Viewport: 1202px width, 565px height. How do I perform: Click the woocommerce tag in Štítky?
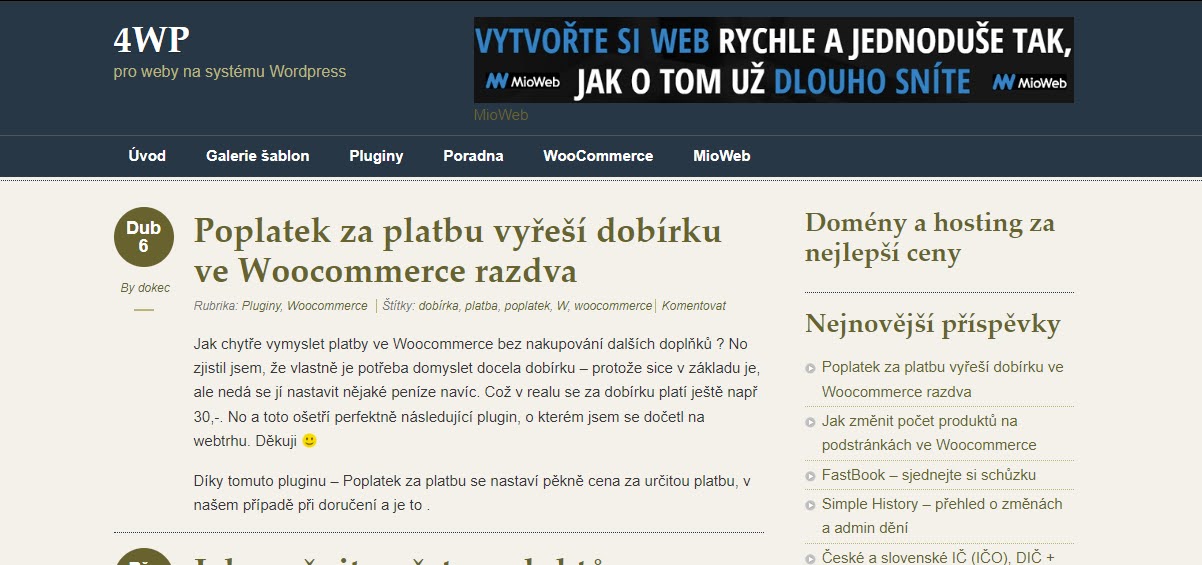point(613,306)
